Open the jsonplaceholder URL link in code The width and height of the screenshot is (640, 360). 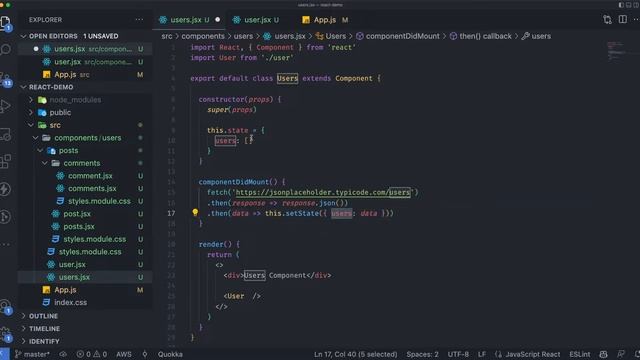click(322, 192)
